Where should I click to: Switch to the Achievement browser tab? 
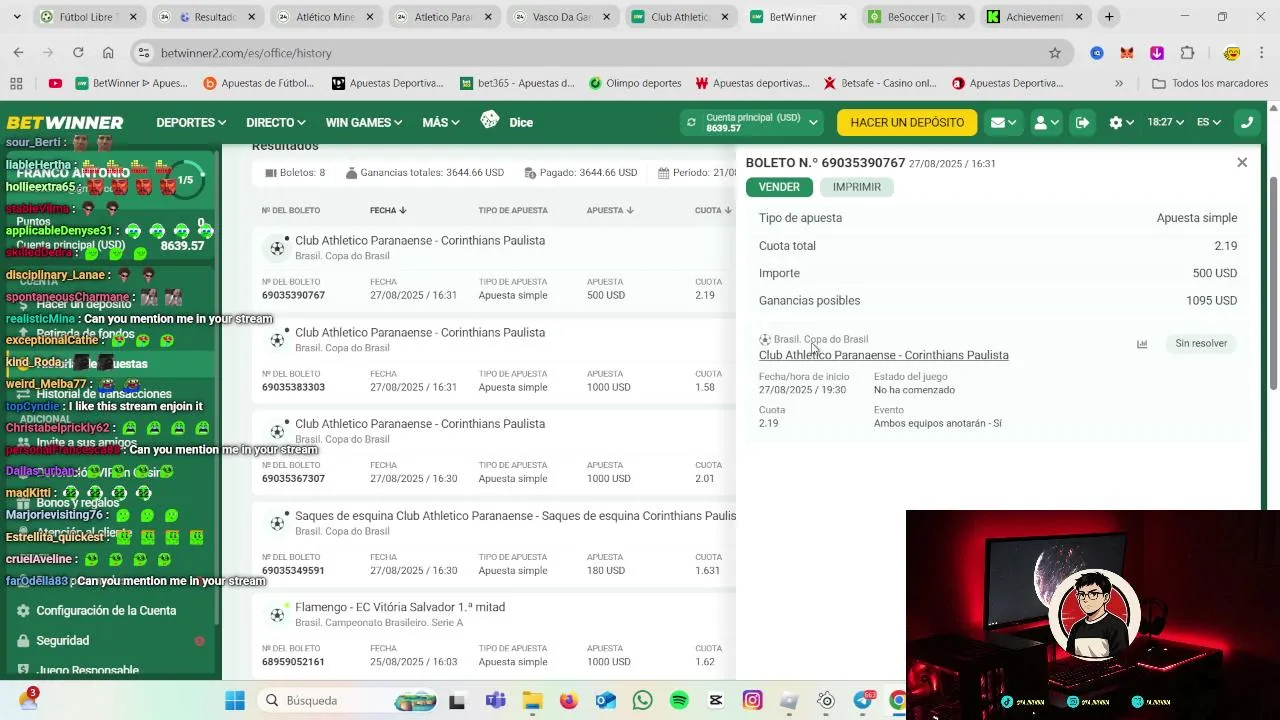click(1035, 17)
